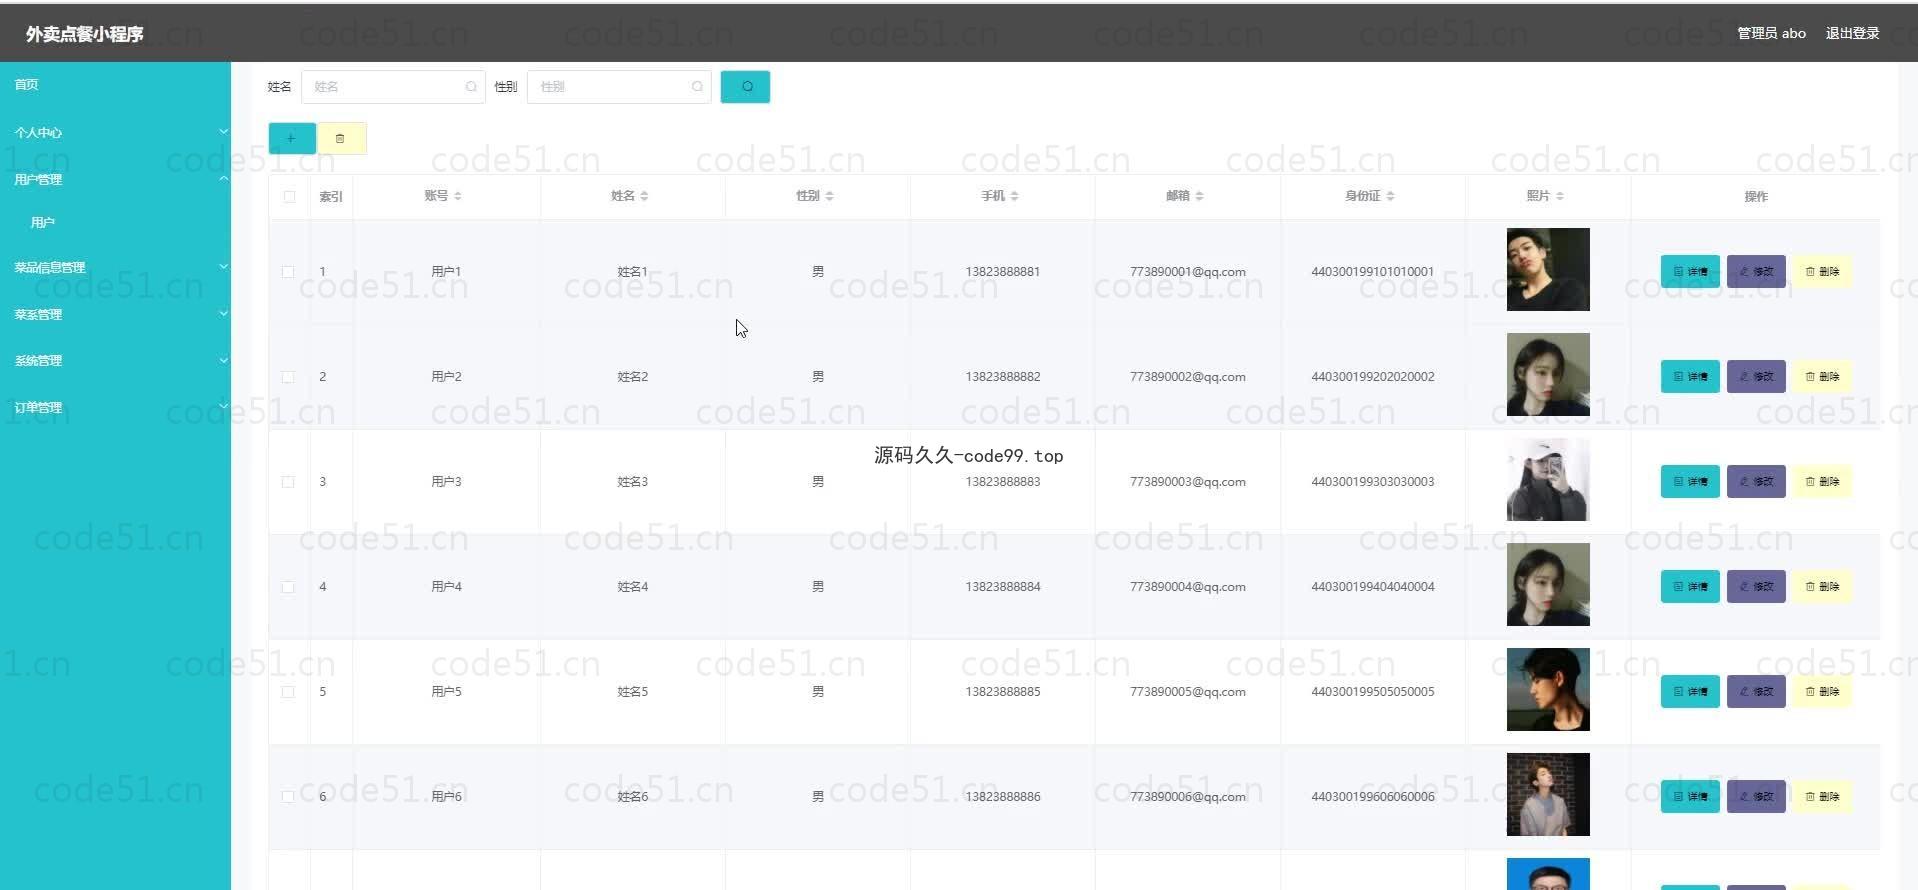Click 修改 for 用户6

pos(1756,797)
